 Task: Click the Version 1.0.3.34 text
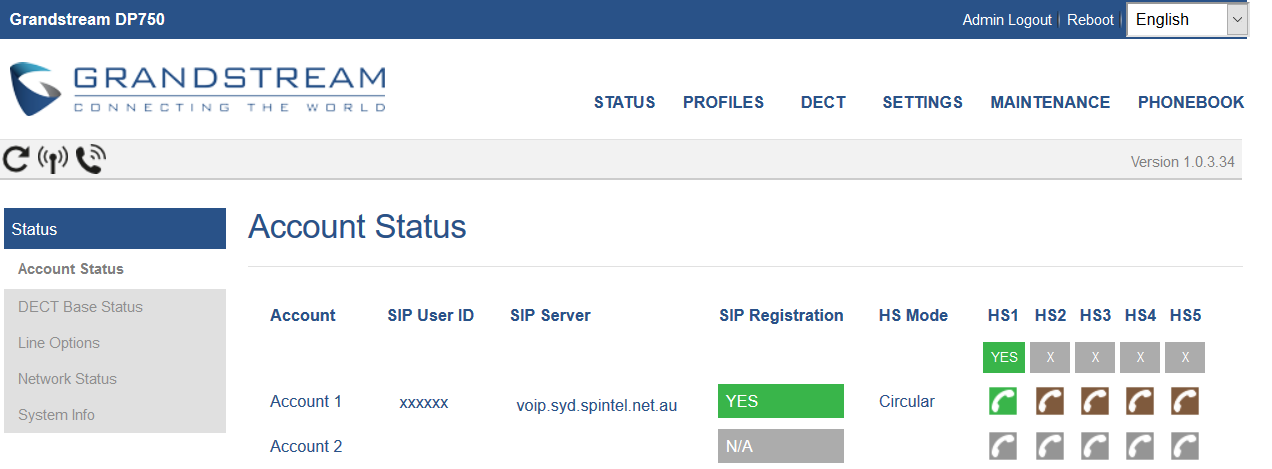[x=1183, y=161]
